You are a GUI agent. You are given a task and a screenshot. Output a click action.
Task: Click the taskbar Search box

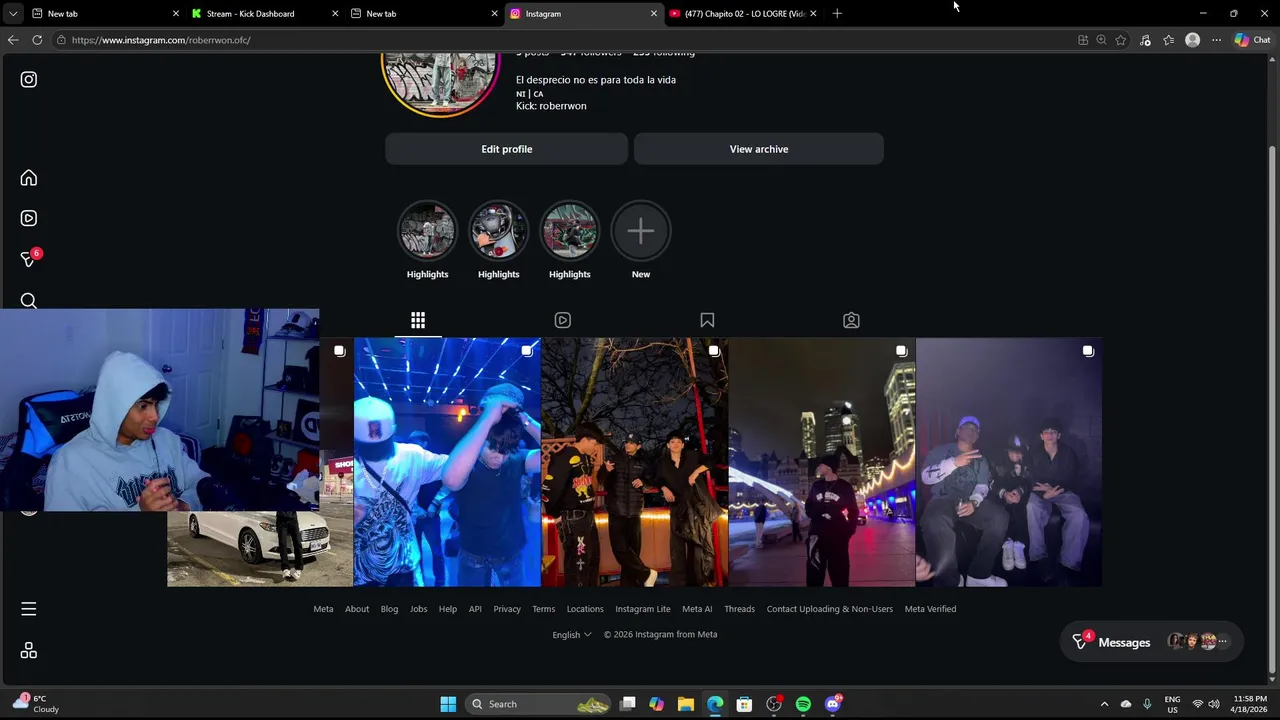tap(539, 704)
